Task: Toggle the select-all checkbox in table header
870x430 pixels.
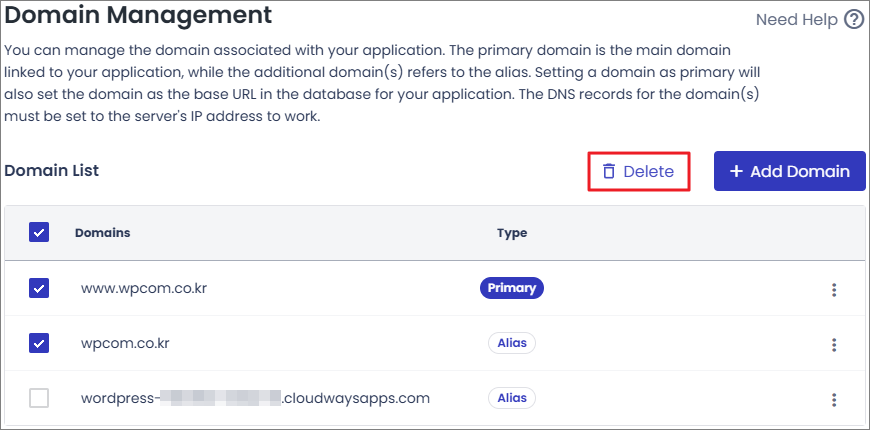Action: [x=39, y=233]
